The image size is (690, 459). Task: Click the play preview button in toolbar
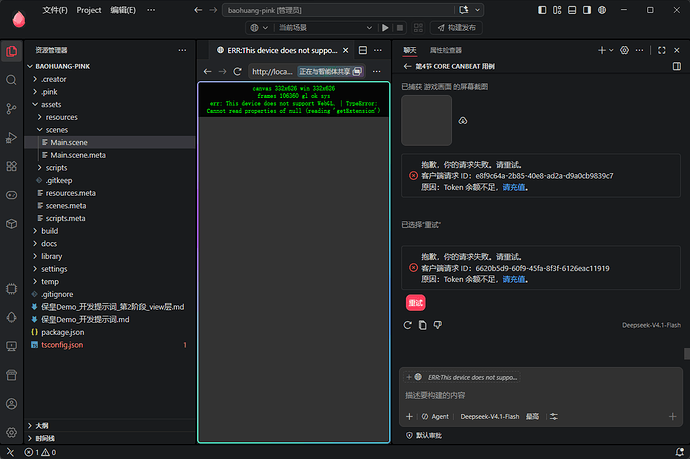385,28
